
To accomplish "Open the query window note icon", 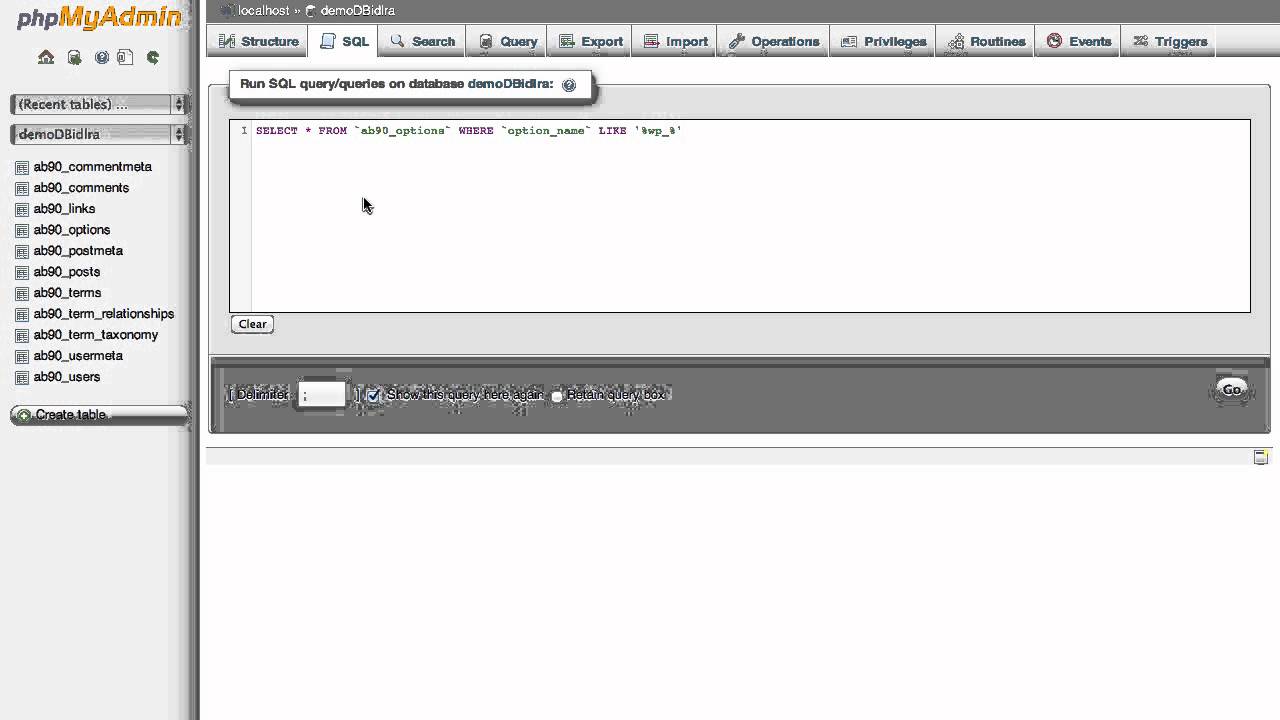I will [x=1261, y=457].
